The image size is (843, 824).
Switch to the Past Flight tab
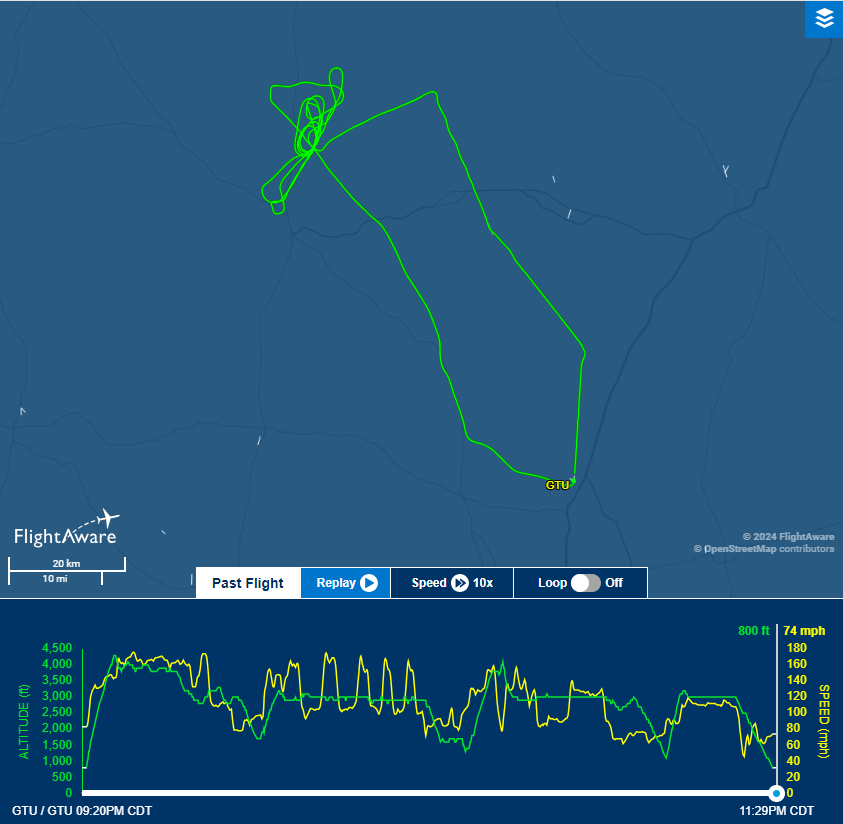pos(248,583)
